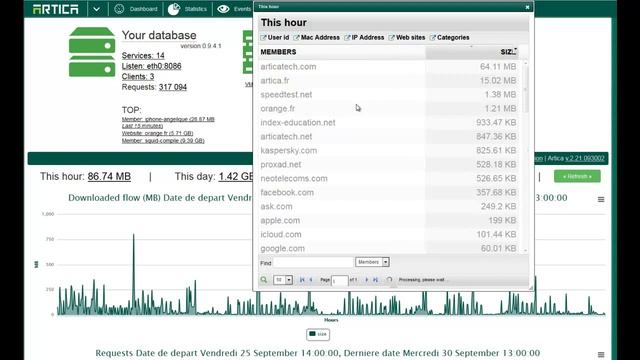Open the Requests chart hamburger menu
The height and width of the screenshot is (360, 640).
(x=601, y=354)
